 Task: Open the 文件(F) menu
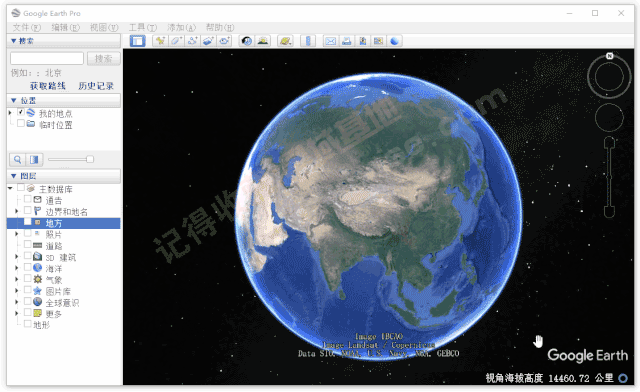coord(27,27)
